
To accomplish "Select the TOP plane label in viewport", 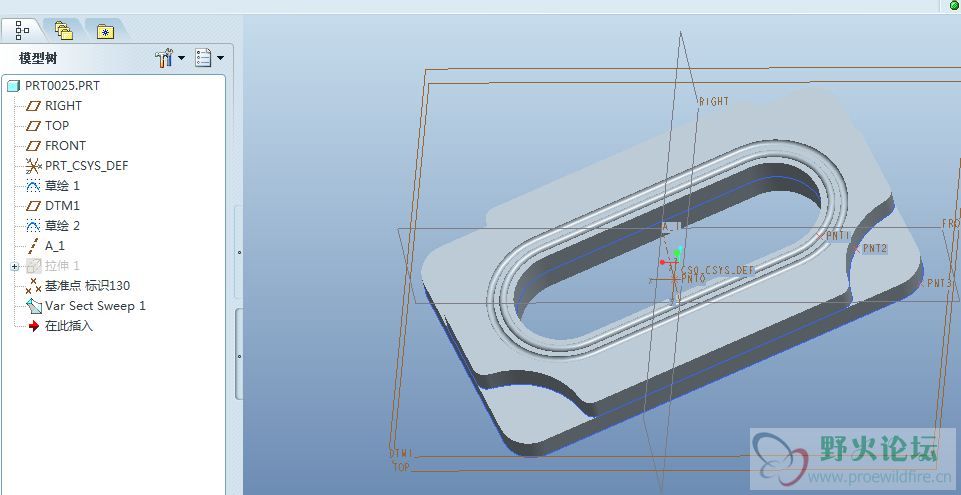I will click(401, 467).
